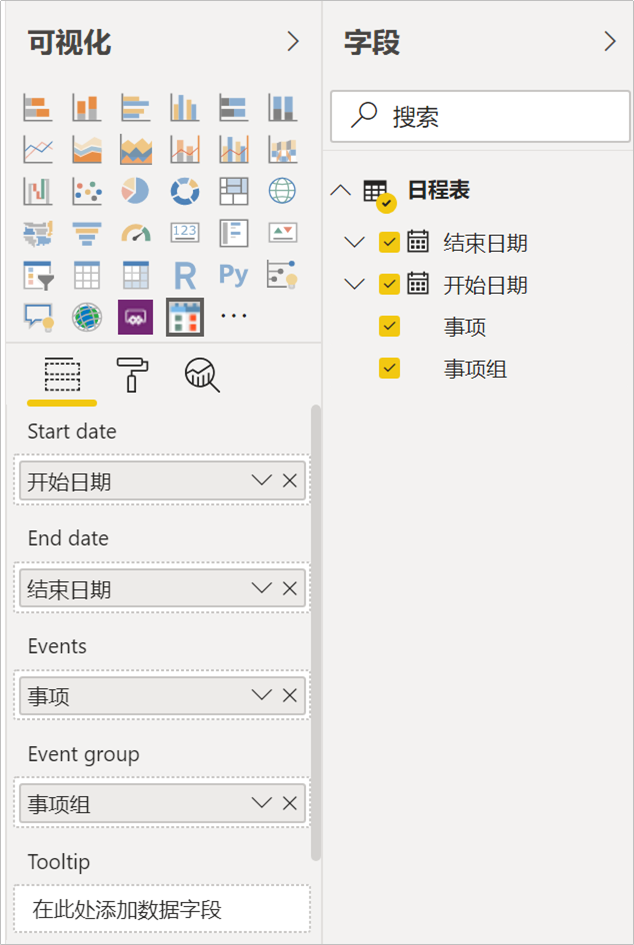634x945 pixels.
Task: Select the donut chart visual
Action: click(184, 190)
